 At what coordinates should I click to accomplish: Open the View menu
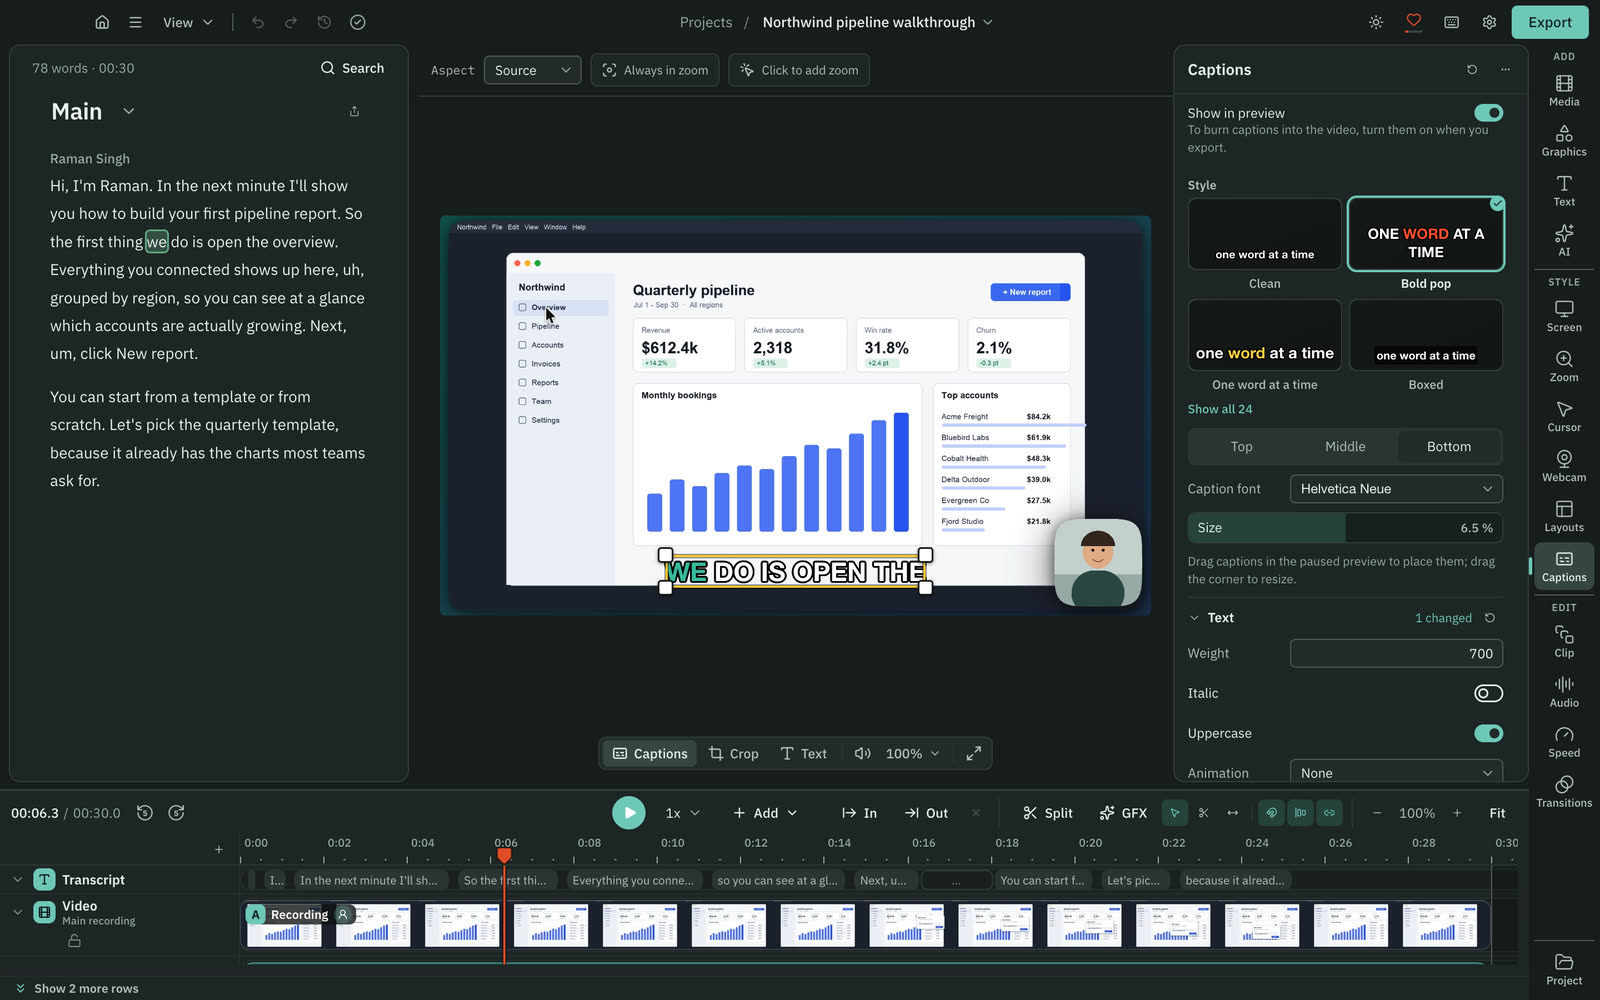(x=188, y=22)
